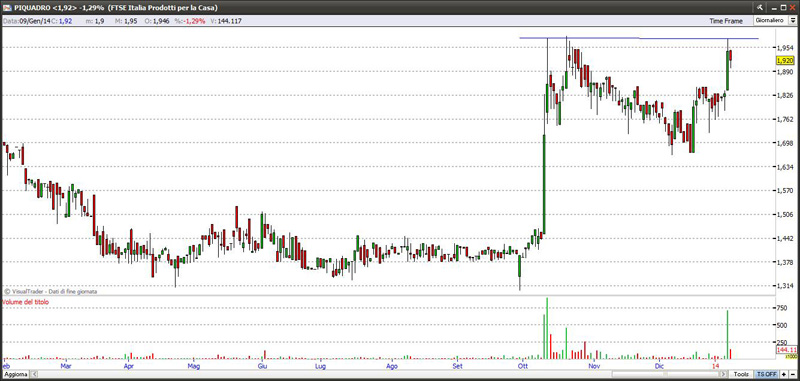Click the yellow 1,920 current price label
The width and height of the screenshot is (800, 381).
click(785, 60)
